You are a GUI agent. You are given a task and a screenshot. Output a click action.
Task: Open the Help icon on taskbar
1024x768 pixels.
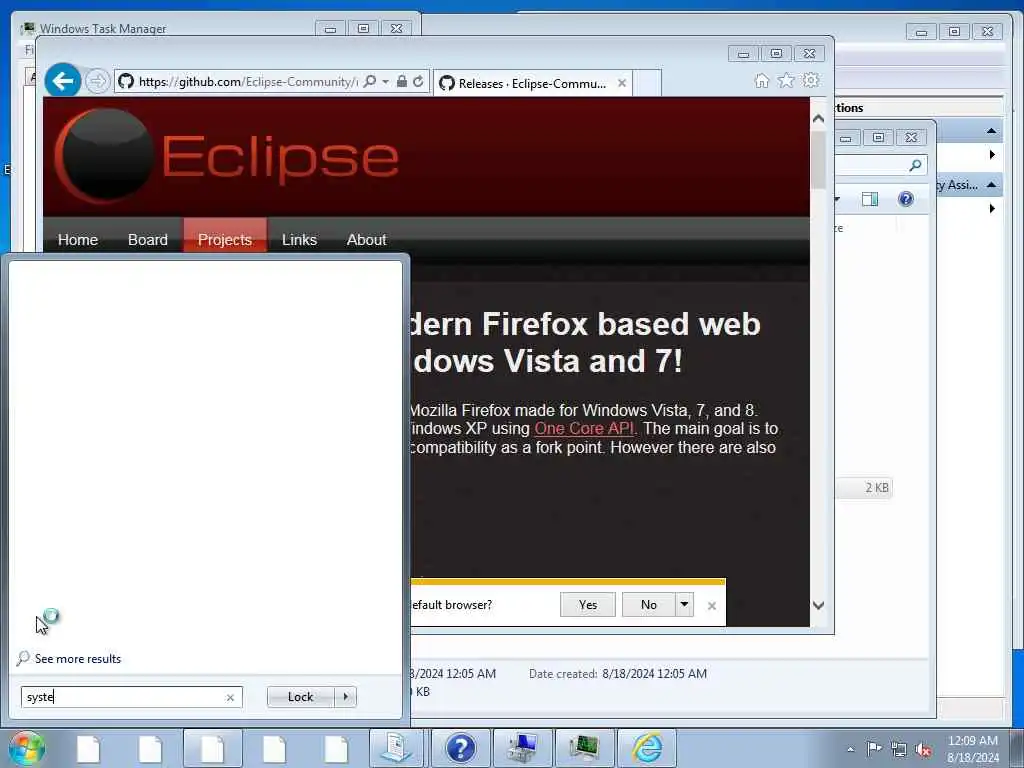pyautogui.click(x=460, y=748)
